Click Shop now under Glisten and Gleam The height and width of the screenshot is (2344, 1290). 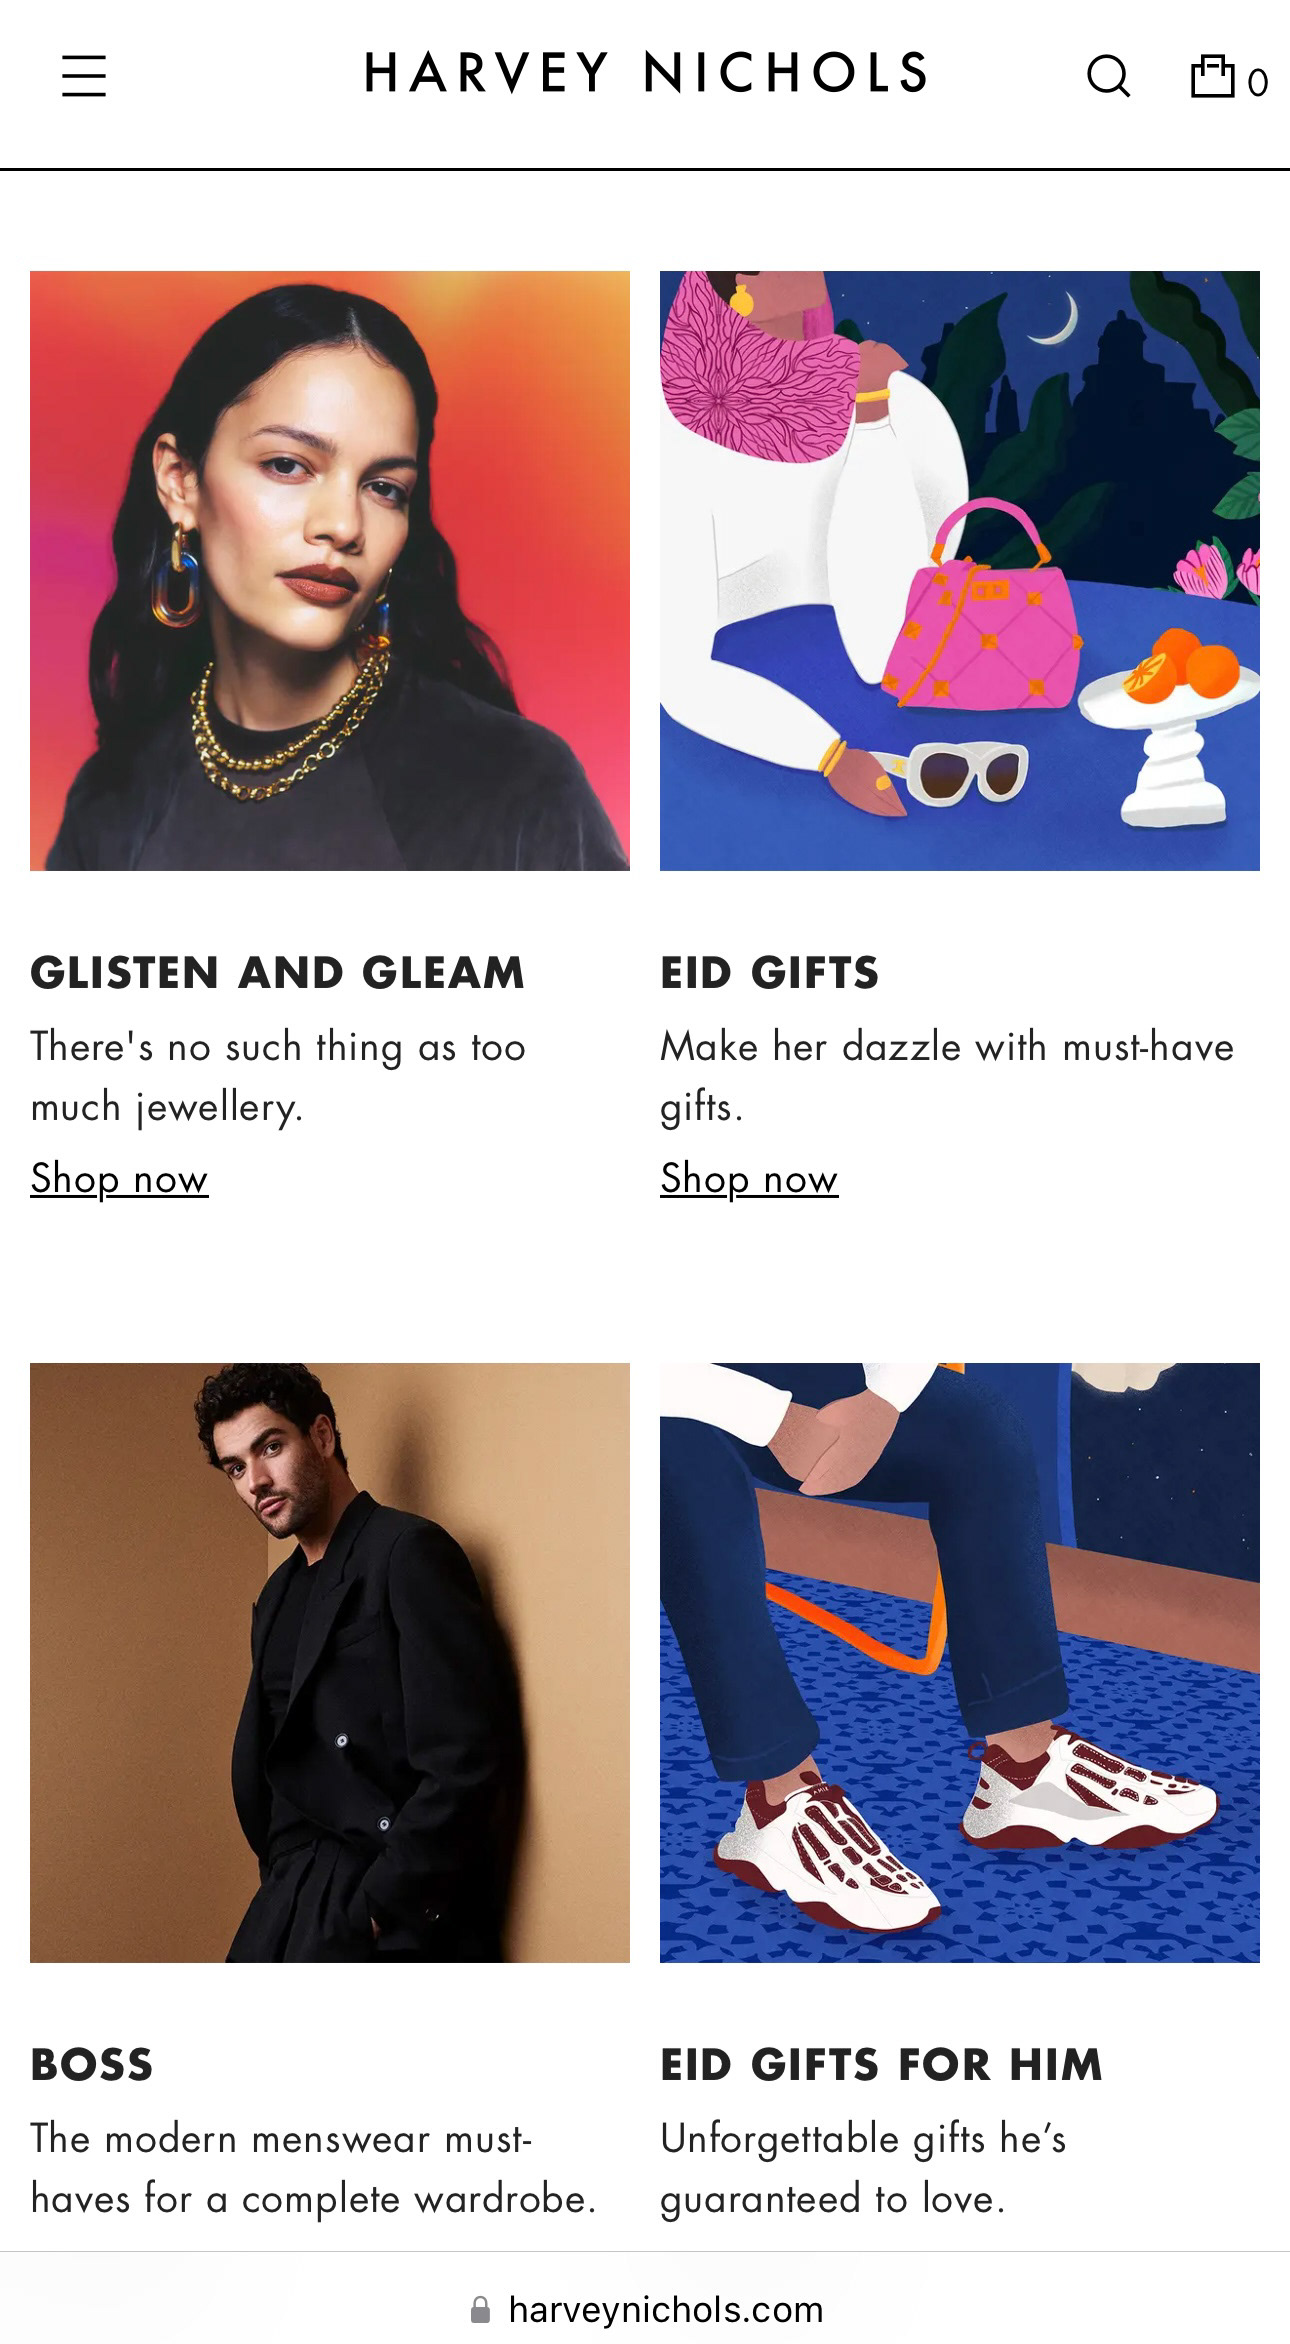click(x=119, y=1178)
